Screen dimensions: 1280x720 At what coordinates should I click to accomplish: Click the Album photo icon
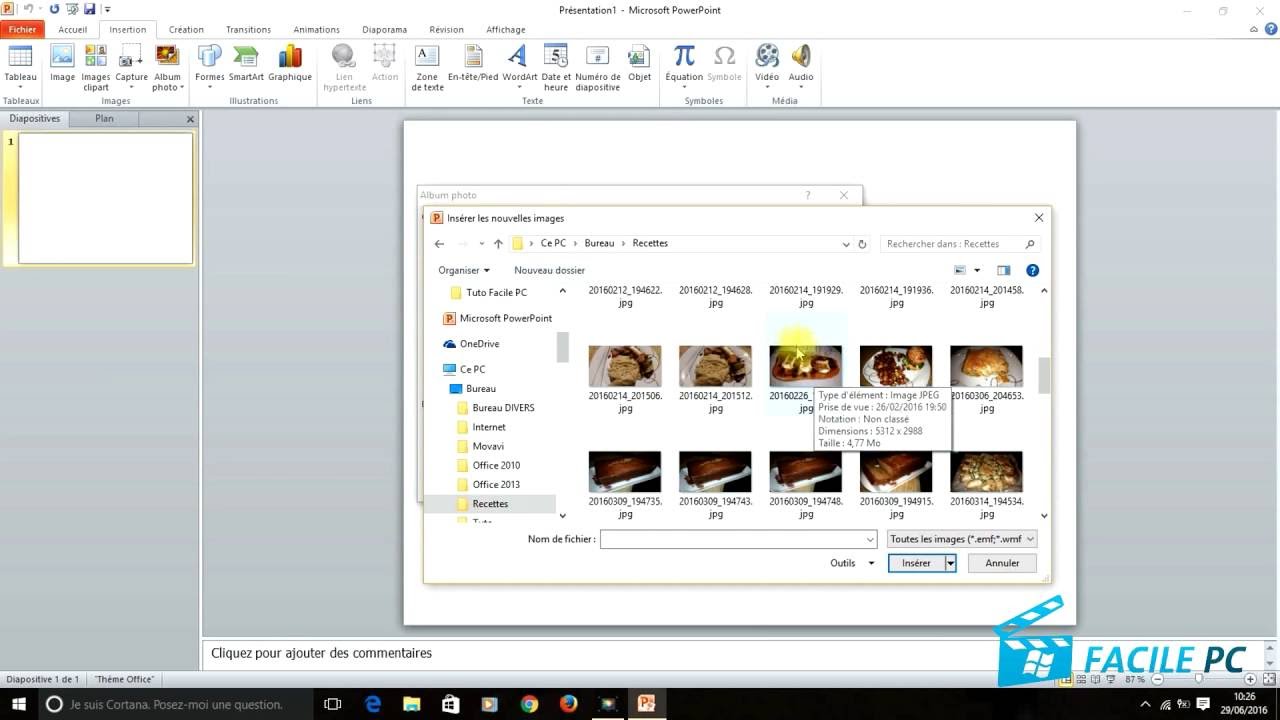coord(167,67)
